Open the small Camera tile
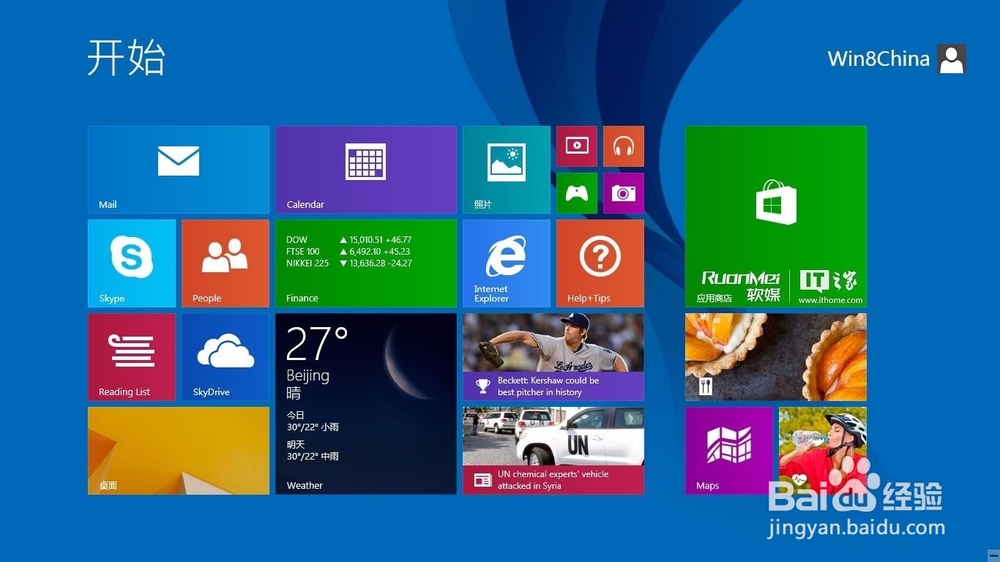This screenshot has width=1000, height=562. click(x=624, y=193)
